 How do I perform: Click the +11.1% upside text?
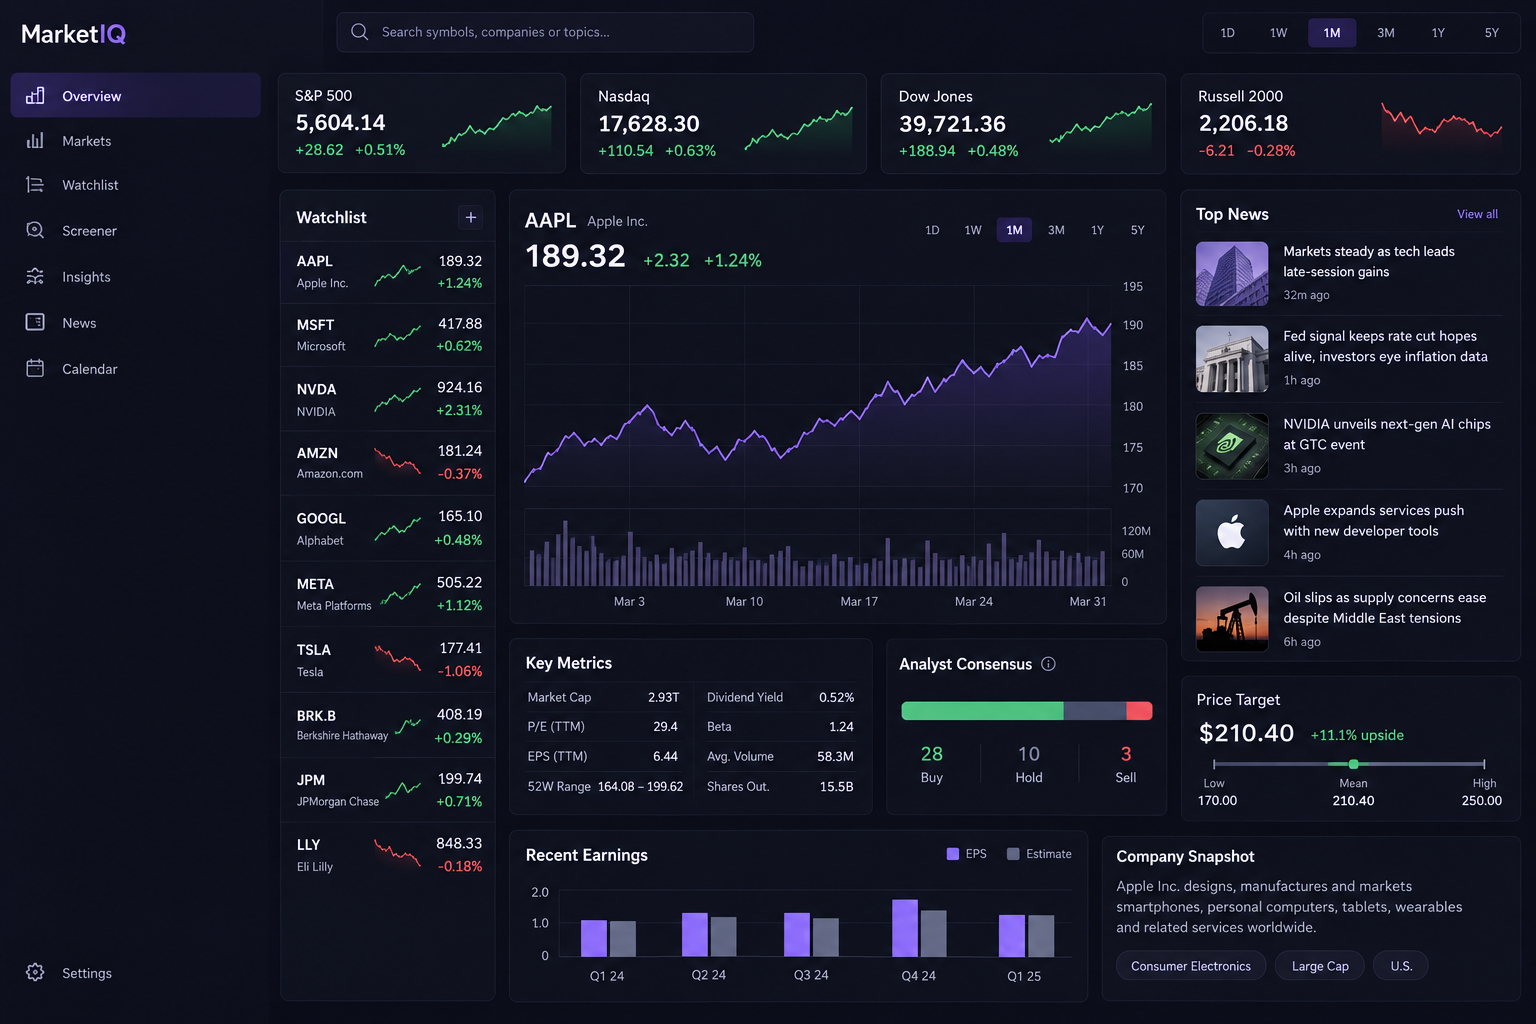tap(1357, 735)
